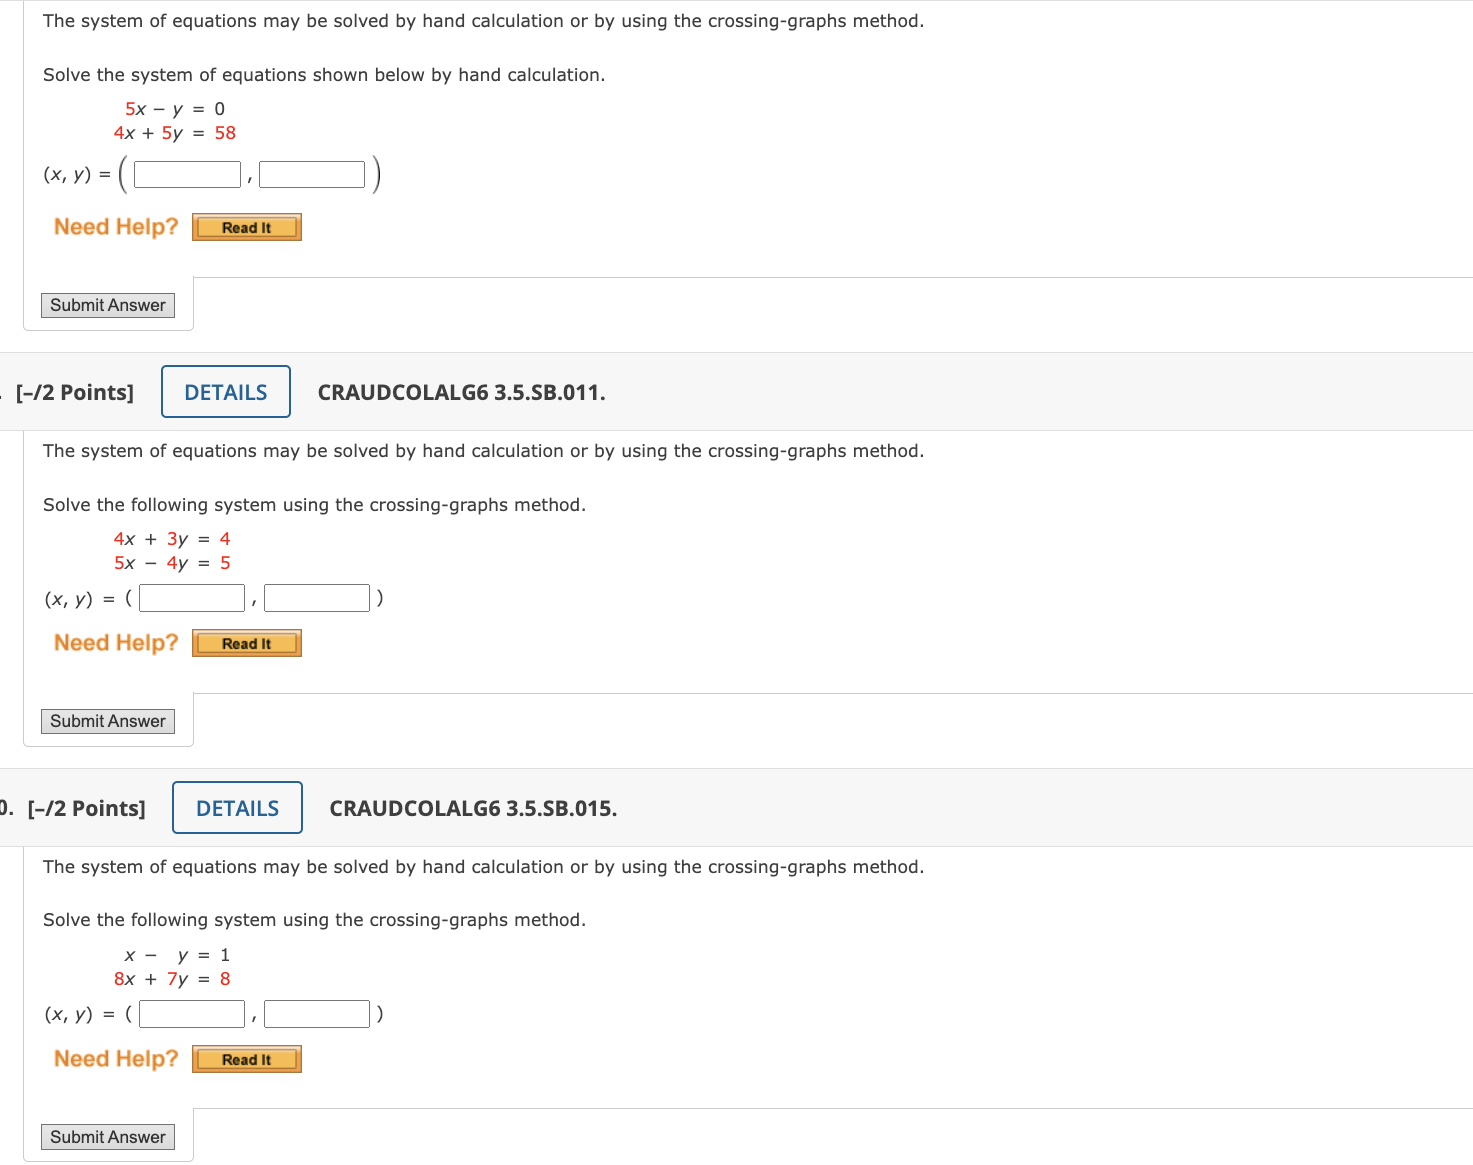The width and height of the screenshot is (1473, 1165).
Task: Click Need Help? under the 4x + 3y system
Action: click(115, 643)
